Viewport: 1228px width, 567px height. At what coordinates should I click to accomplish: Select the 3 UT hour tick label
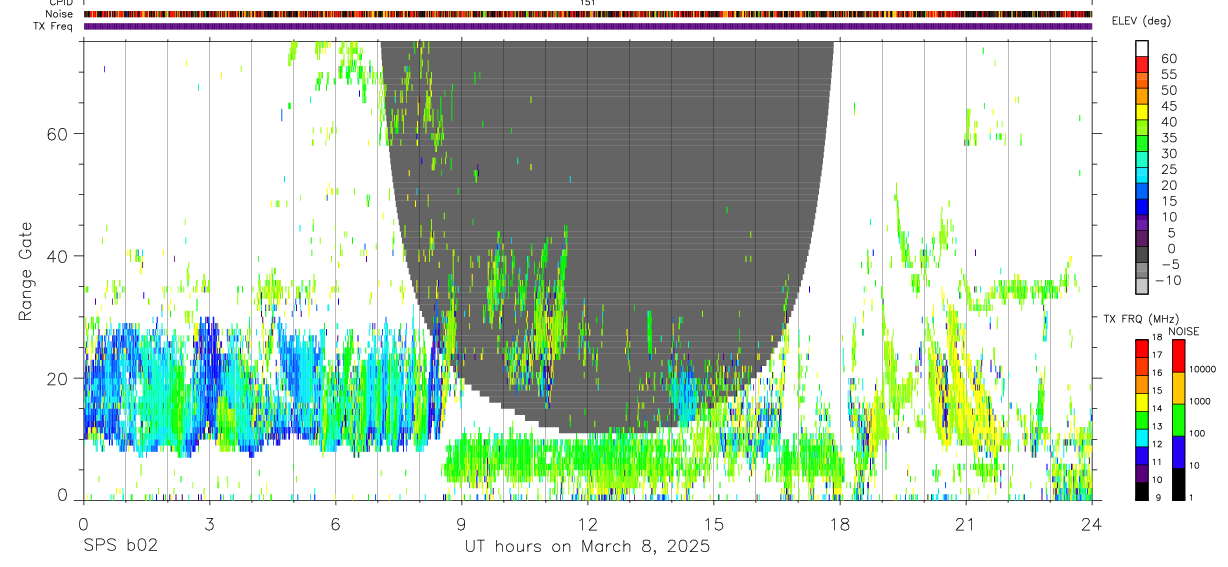click(209, 524)
